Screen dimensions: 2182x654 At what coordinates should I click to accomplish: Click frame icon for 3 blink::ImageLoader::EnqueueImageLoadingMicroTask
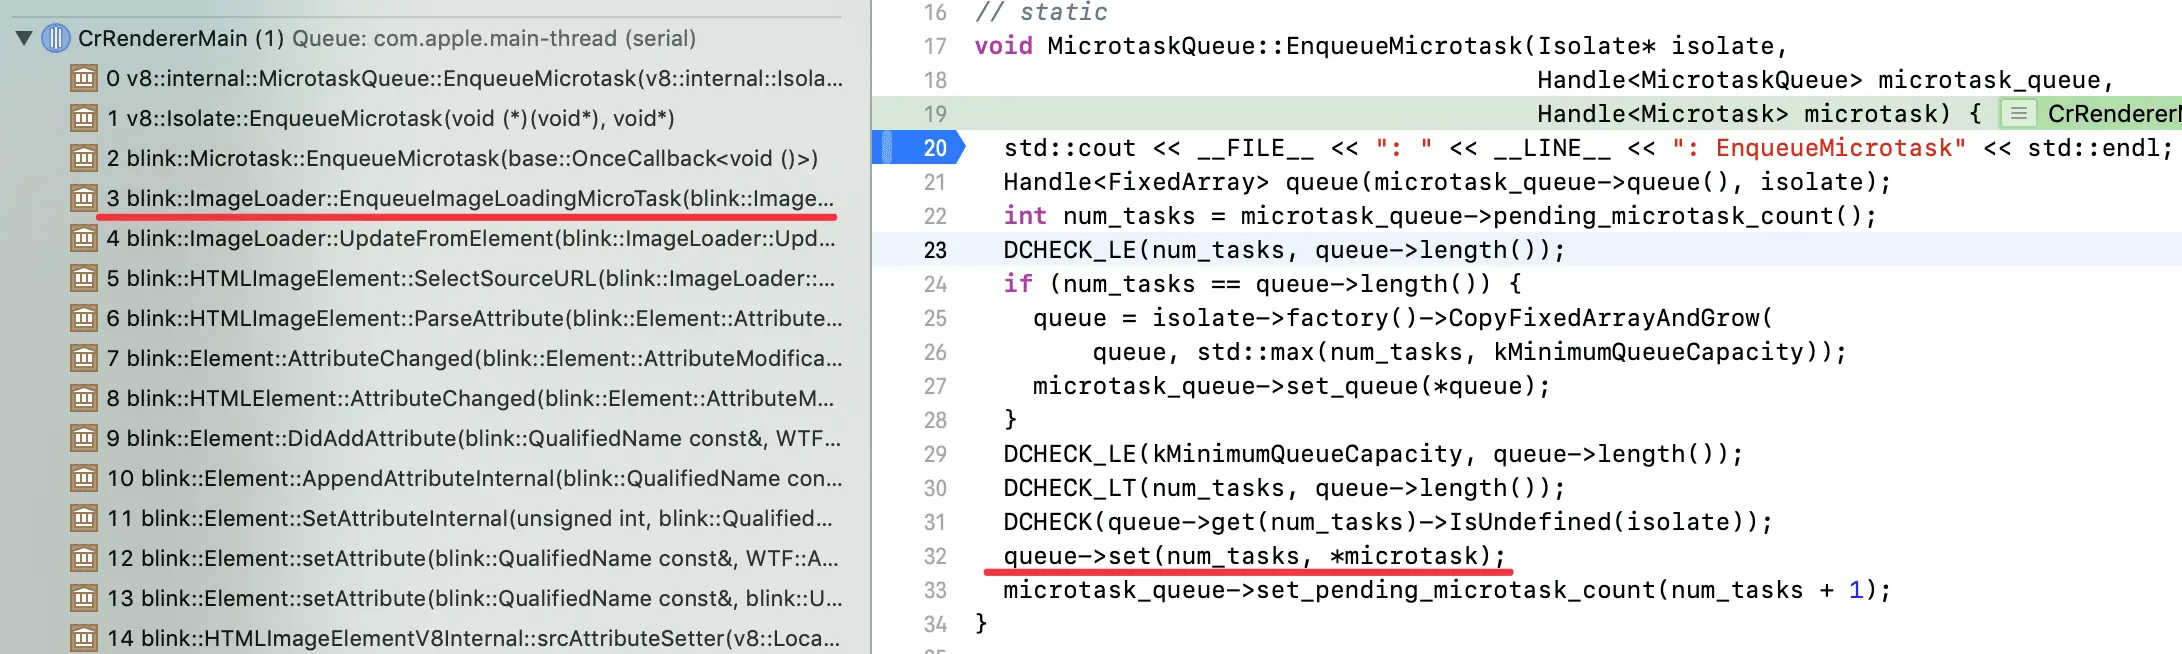coord(84,198)
